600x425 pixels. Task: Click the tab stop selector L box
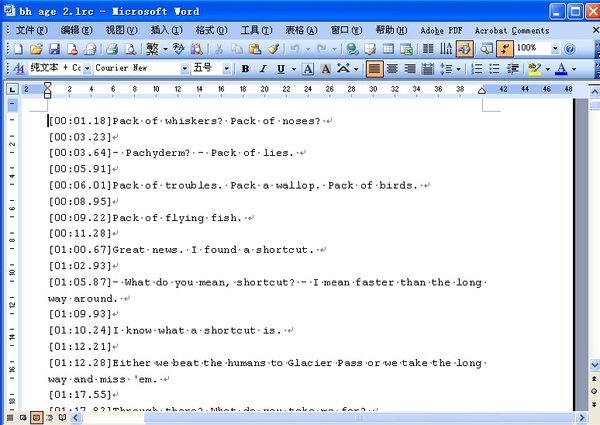pyautogui.click(x=12, y=90)
